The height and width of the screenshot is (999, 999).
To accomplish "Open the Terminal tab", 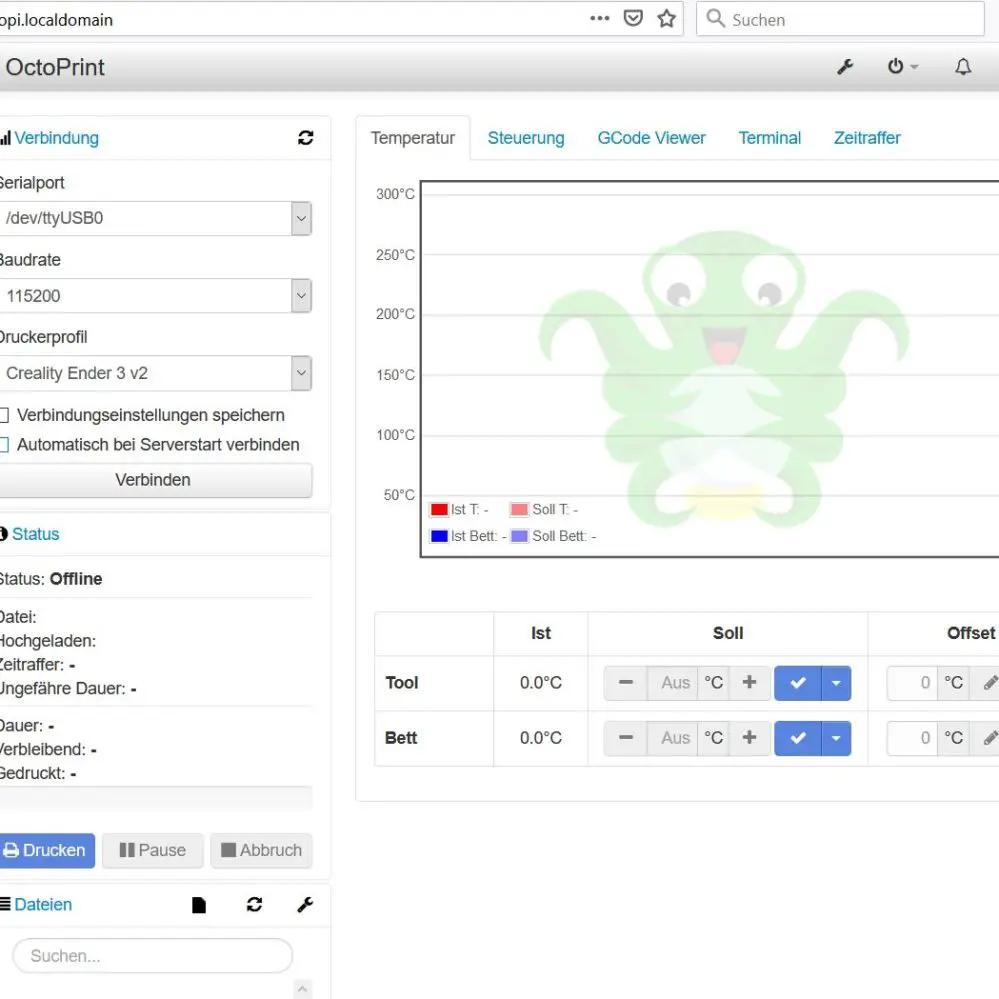I will [x=770, y=138].
